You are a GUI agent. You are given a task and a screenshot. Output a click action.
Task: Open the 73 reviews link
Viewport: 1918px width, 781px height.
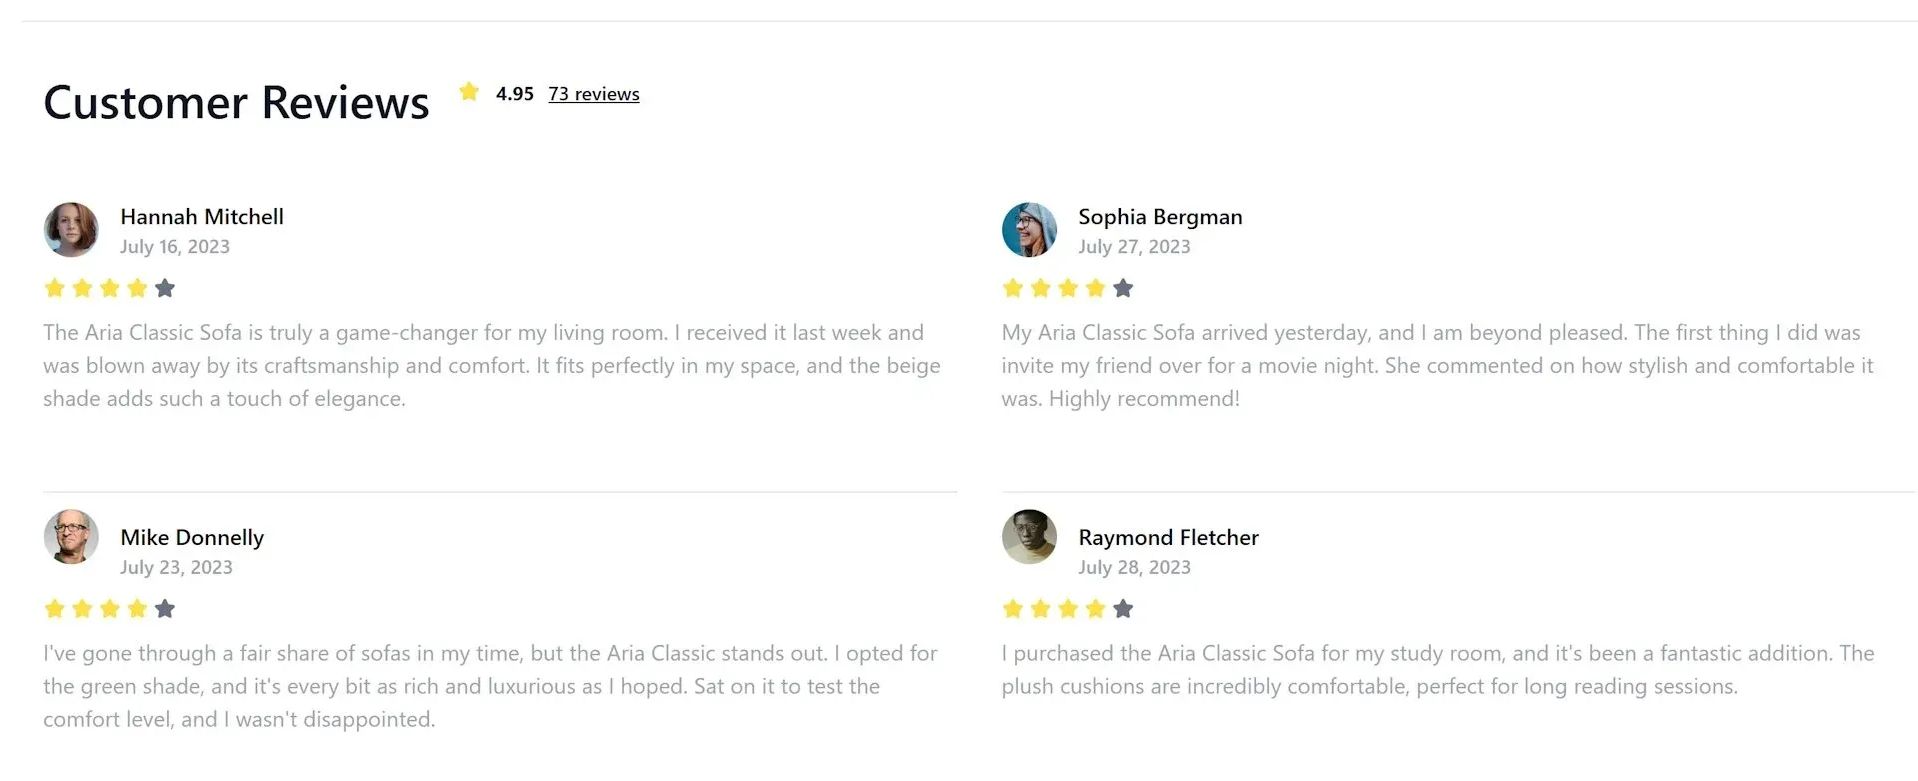(593, 93)
